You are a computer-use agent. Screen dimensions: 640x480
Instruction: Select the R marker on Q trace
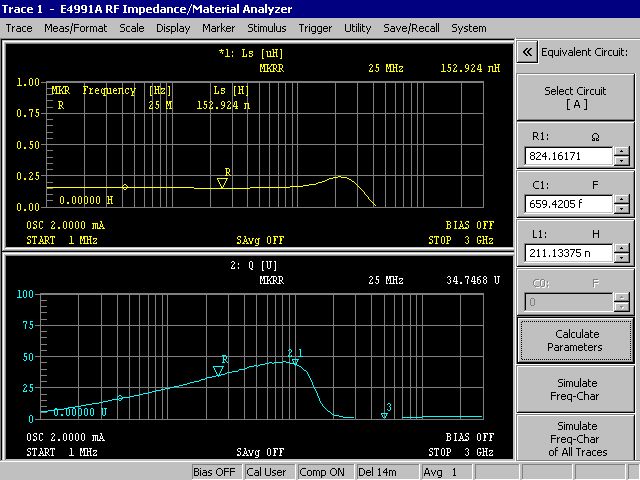pos(218,371)
